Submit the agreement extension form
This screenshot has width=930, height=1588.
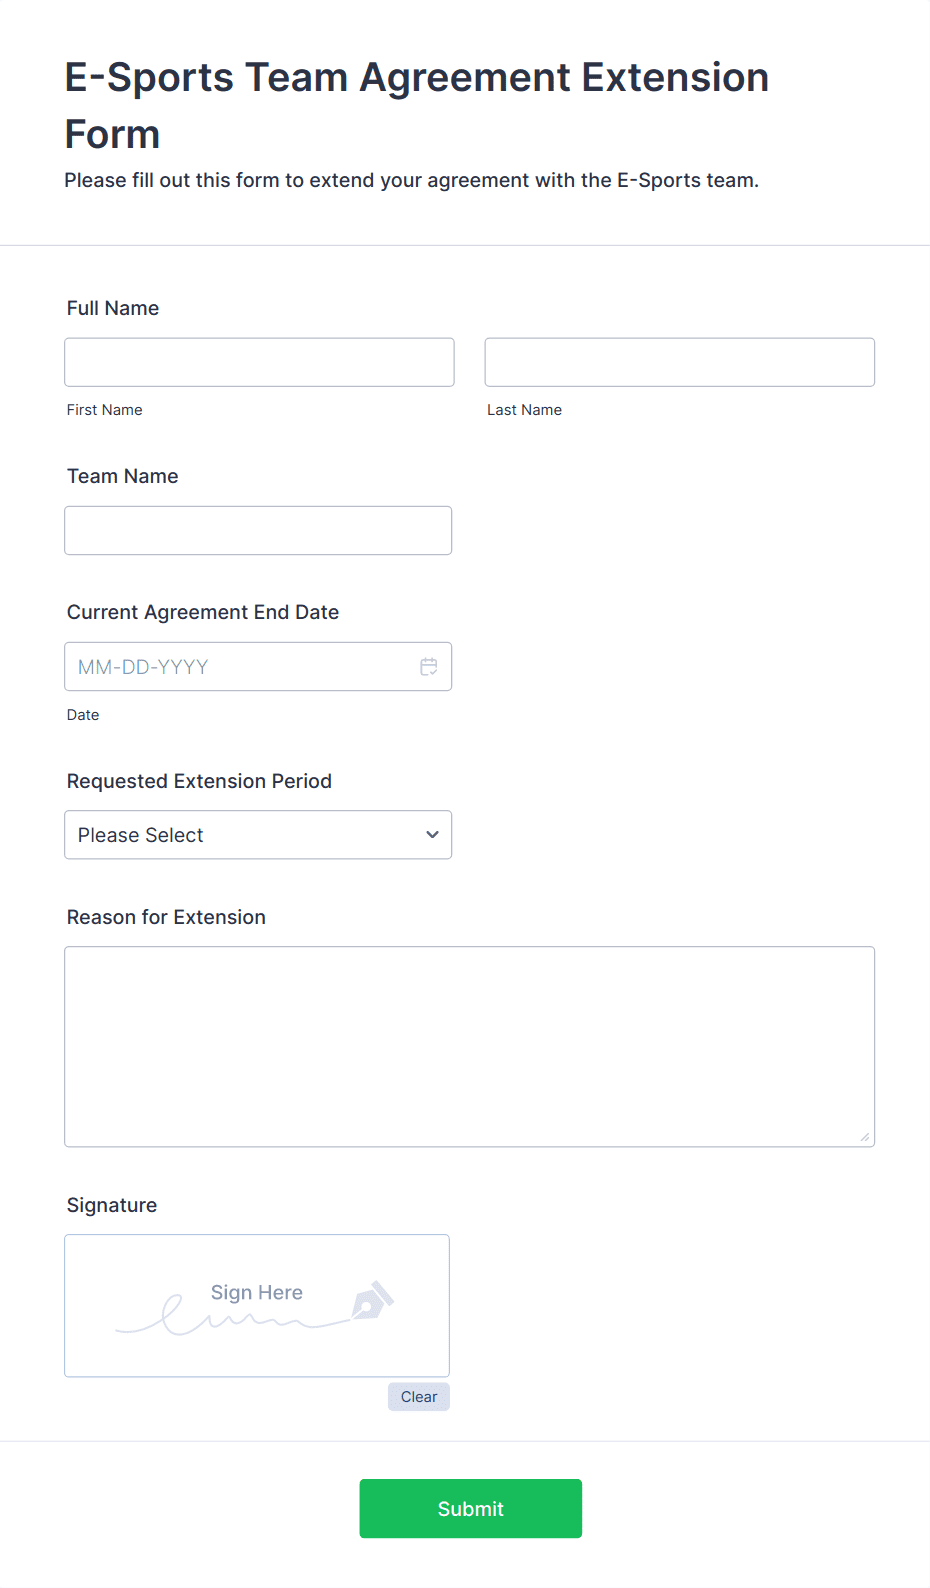pos(470,1508)
